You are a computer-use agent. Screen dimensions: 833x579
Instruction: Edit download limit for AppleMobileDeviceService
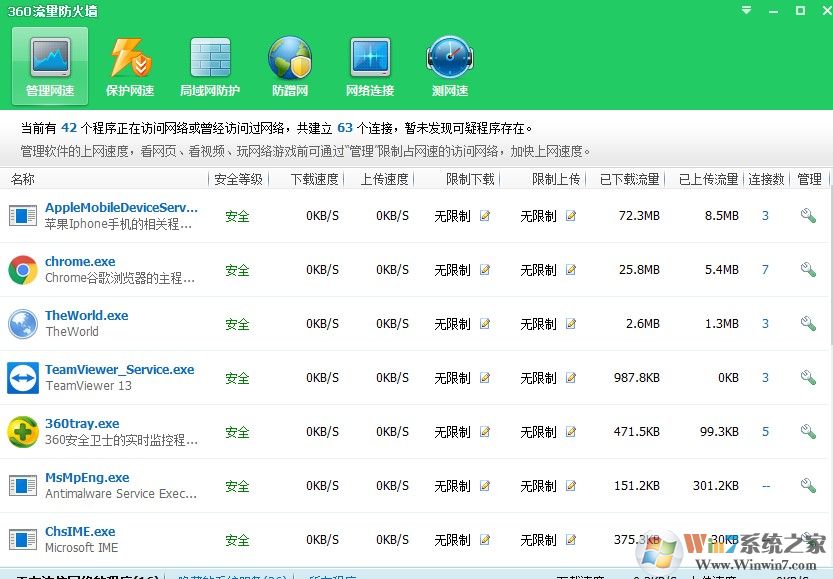click(485, 216)
